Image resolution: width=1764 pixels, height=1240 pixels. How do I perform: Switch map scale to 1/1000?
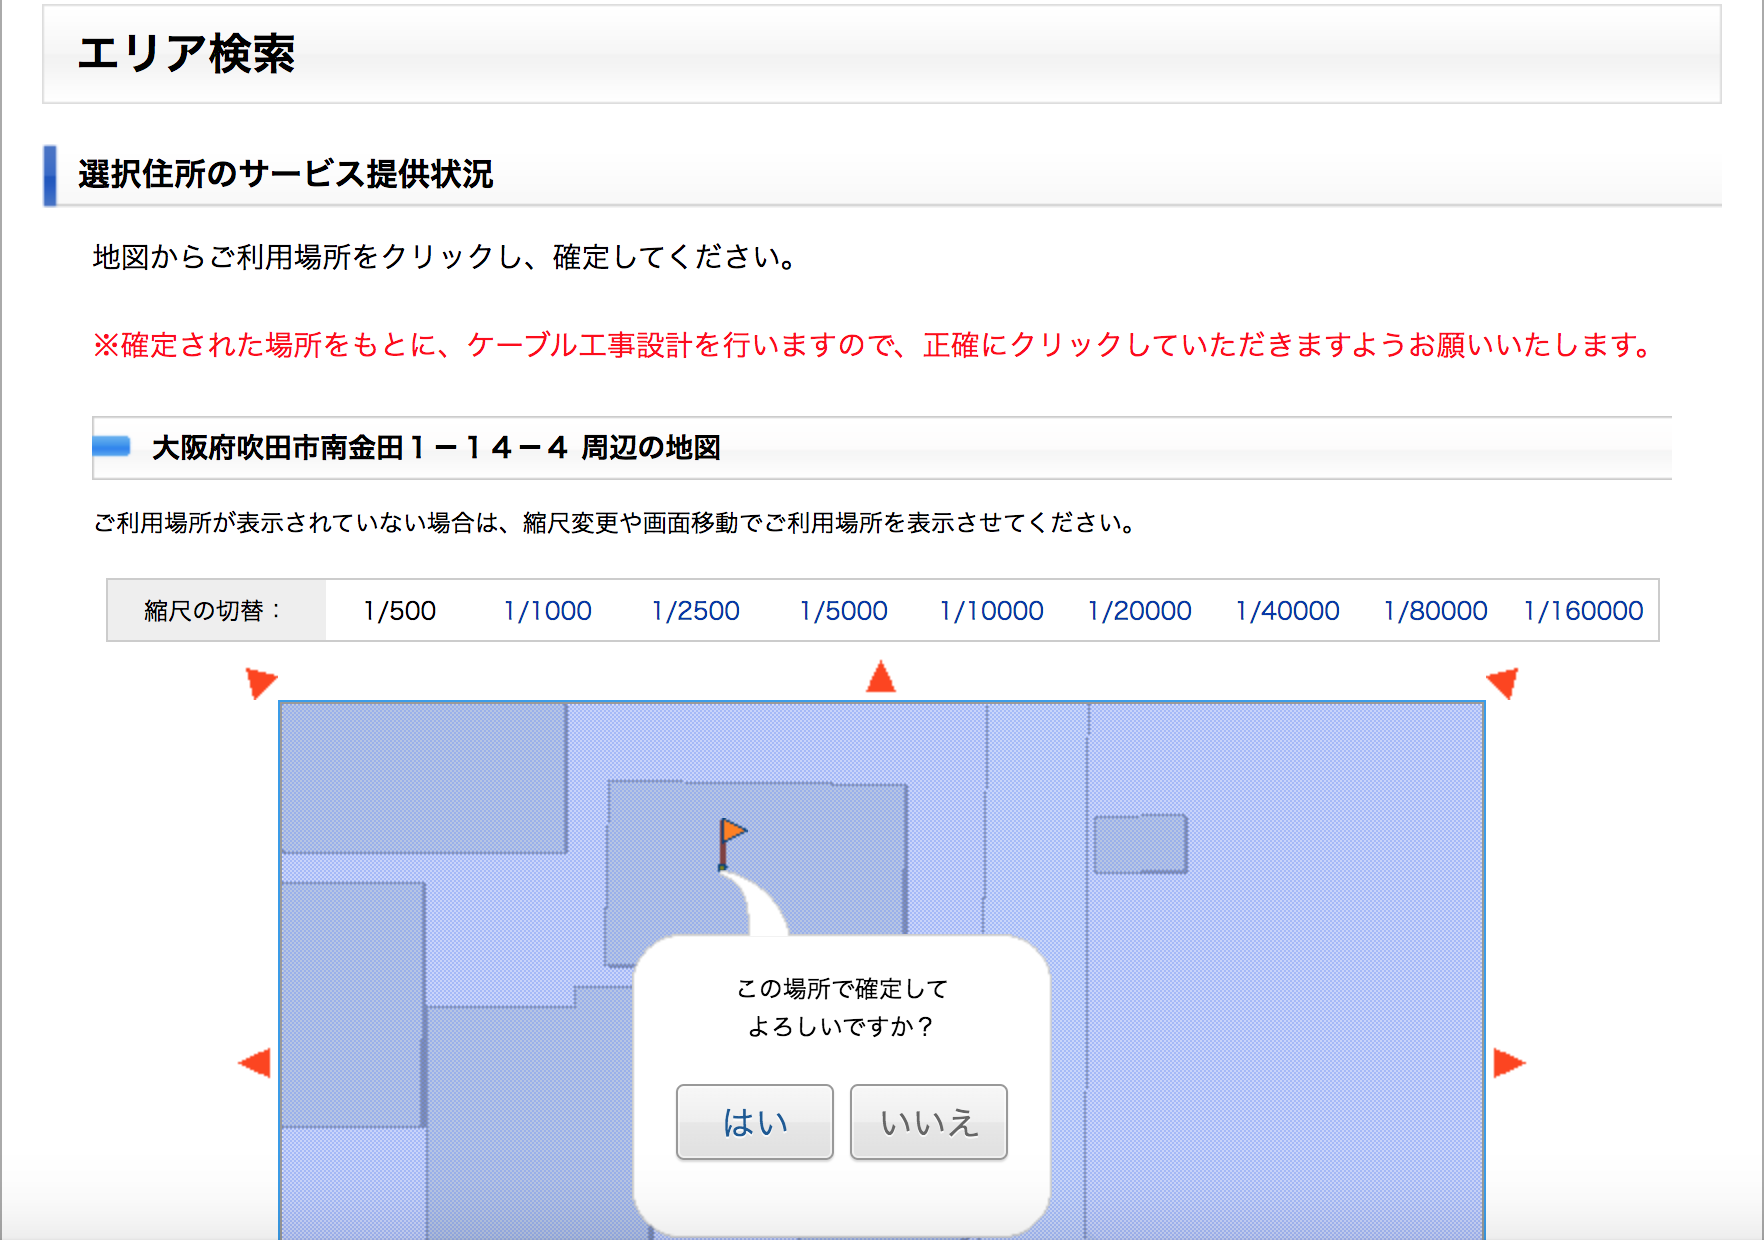click(x=547, y=611)
